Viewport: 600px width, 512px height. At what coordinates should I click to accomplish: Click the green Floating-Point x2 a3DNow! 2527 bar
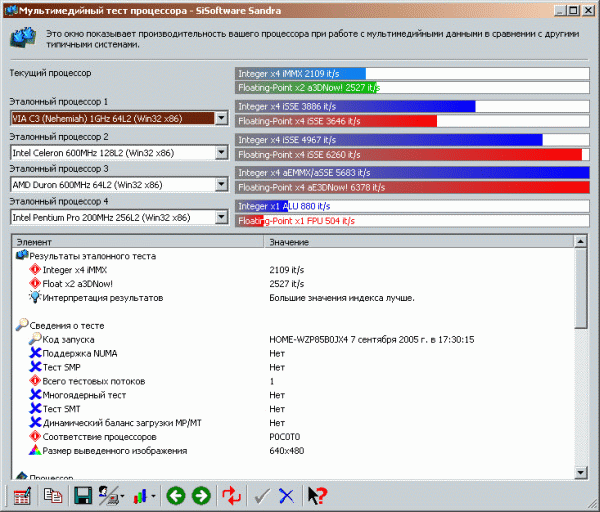coord(412,88)
